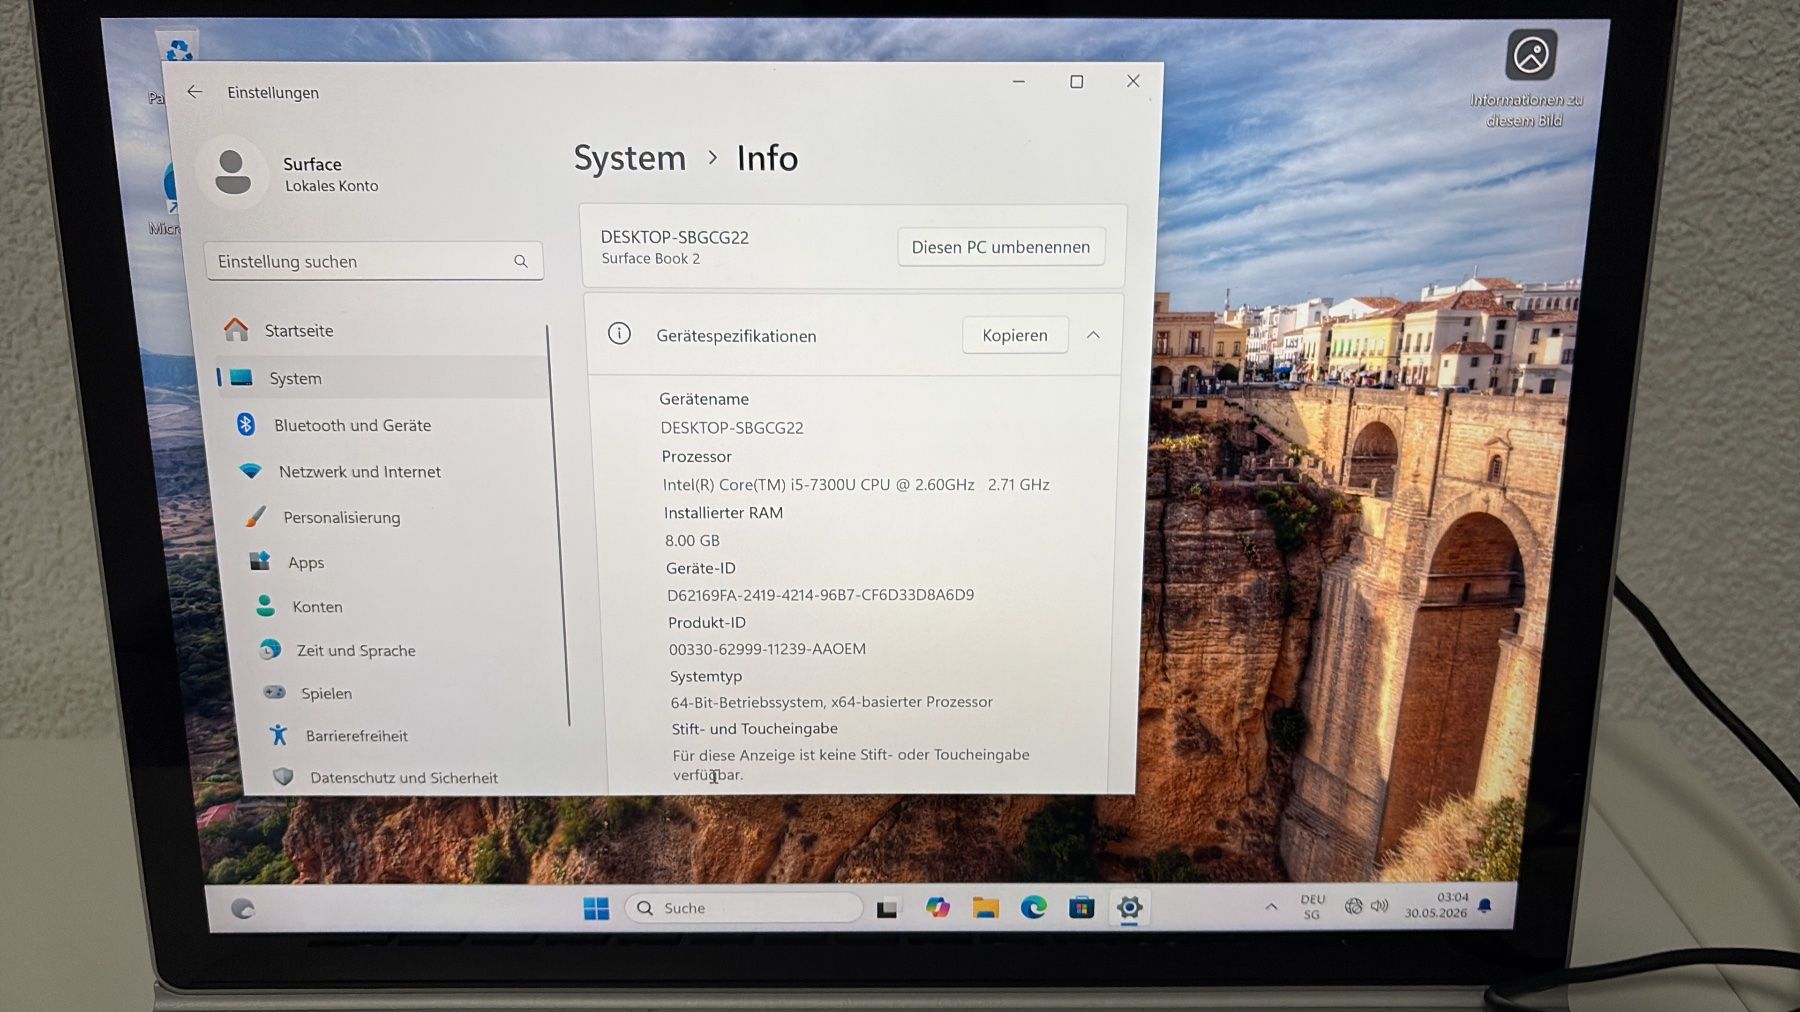Open network status globe in tray
The image size is (1800, 1012).
click(1353, 906)
